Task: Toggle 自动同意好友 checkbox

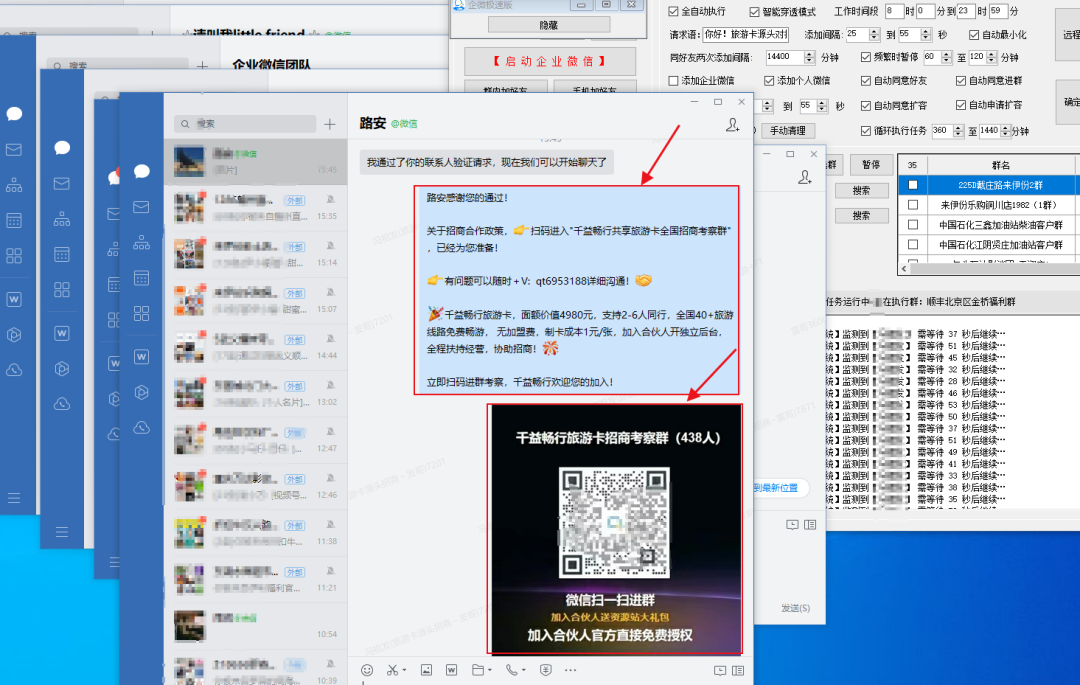Action: (x=866, y=81)
